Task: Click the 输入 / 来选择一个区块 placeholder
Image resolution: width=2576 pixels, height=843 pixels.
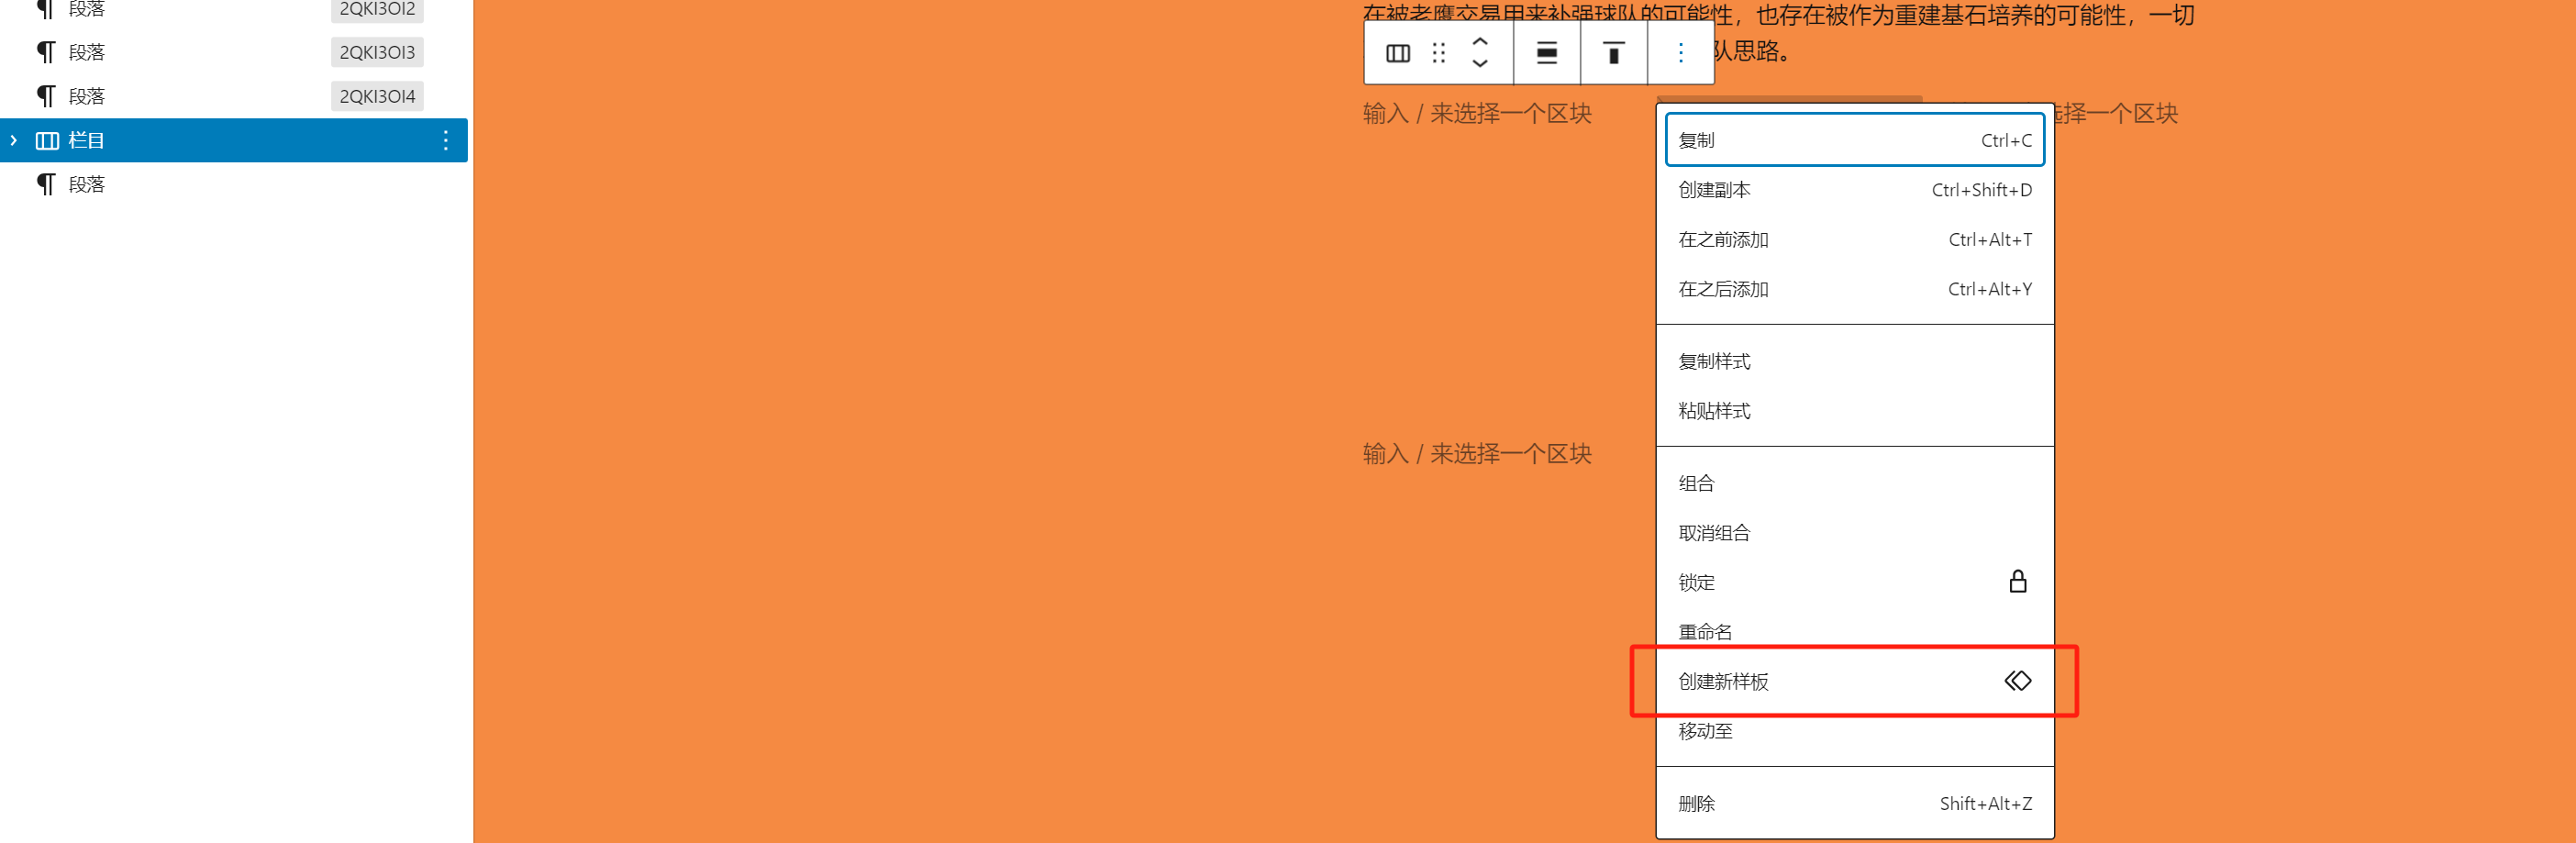Action: pos(1477,453)
